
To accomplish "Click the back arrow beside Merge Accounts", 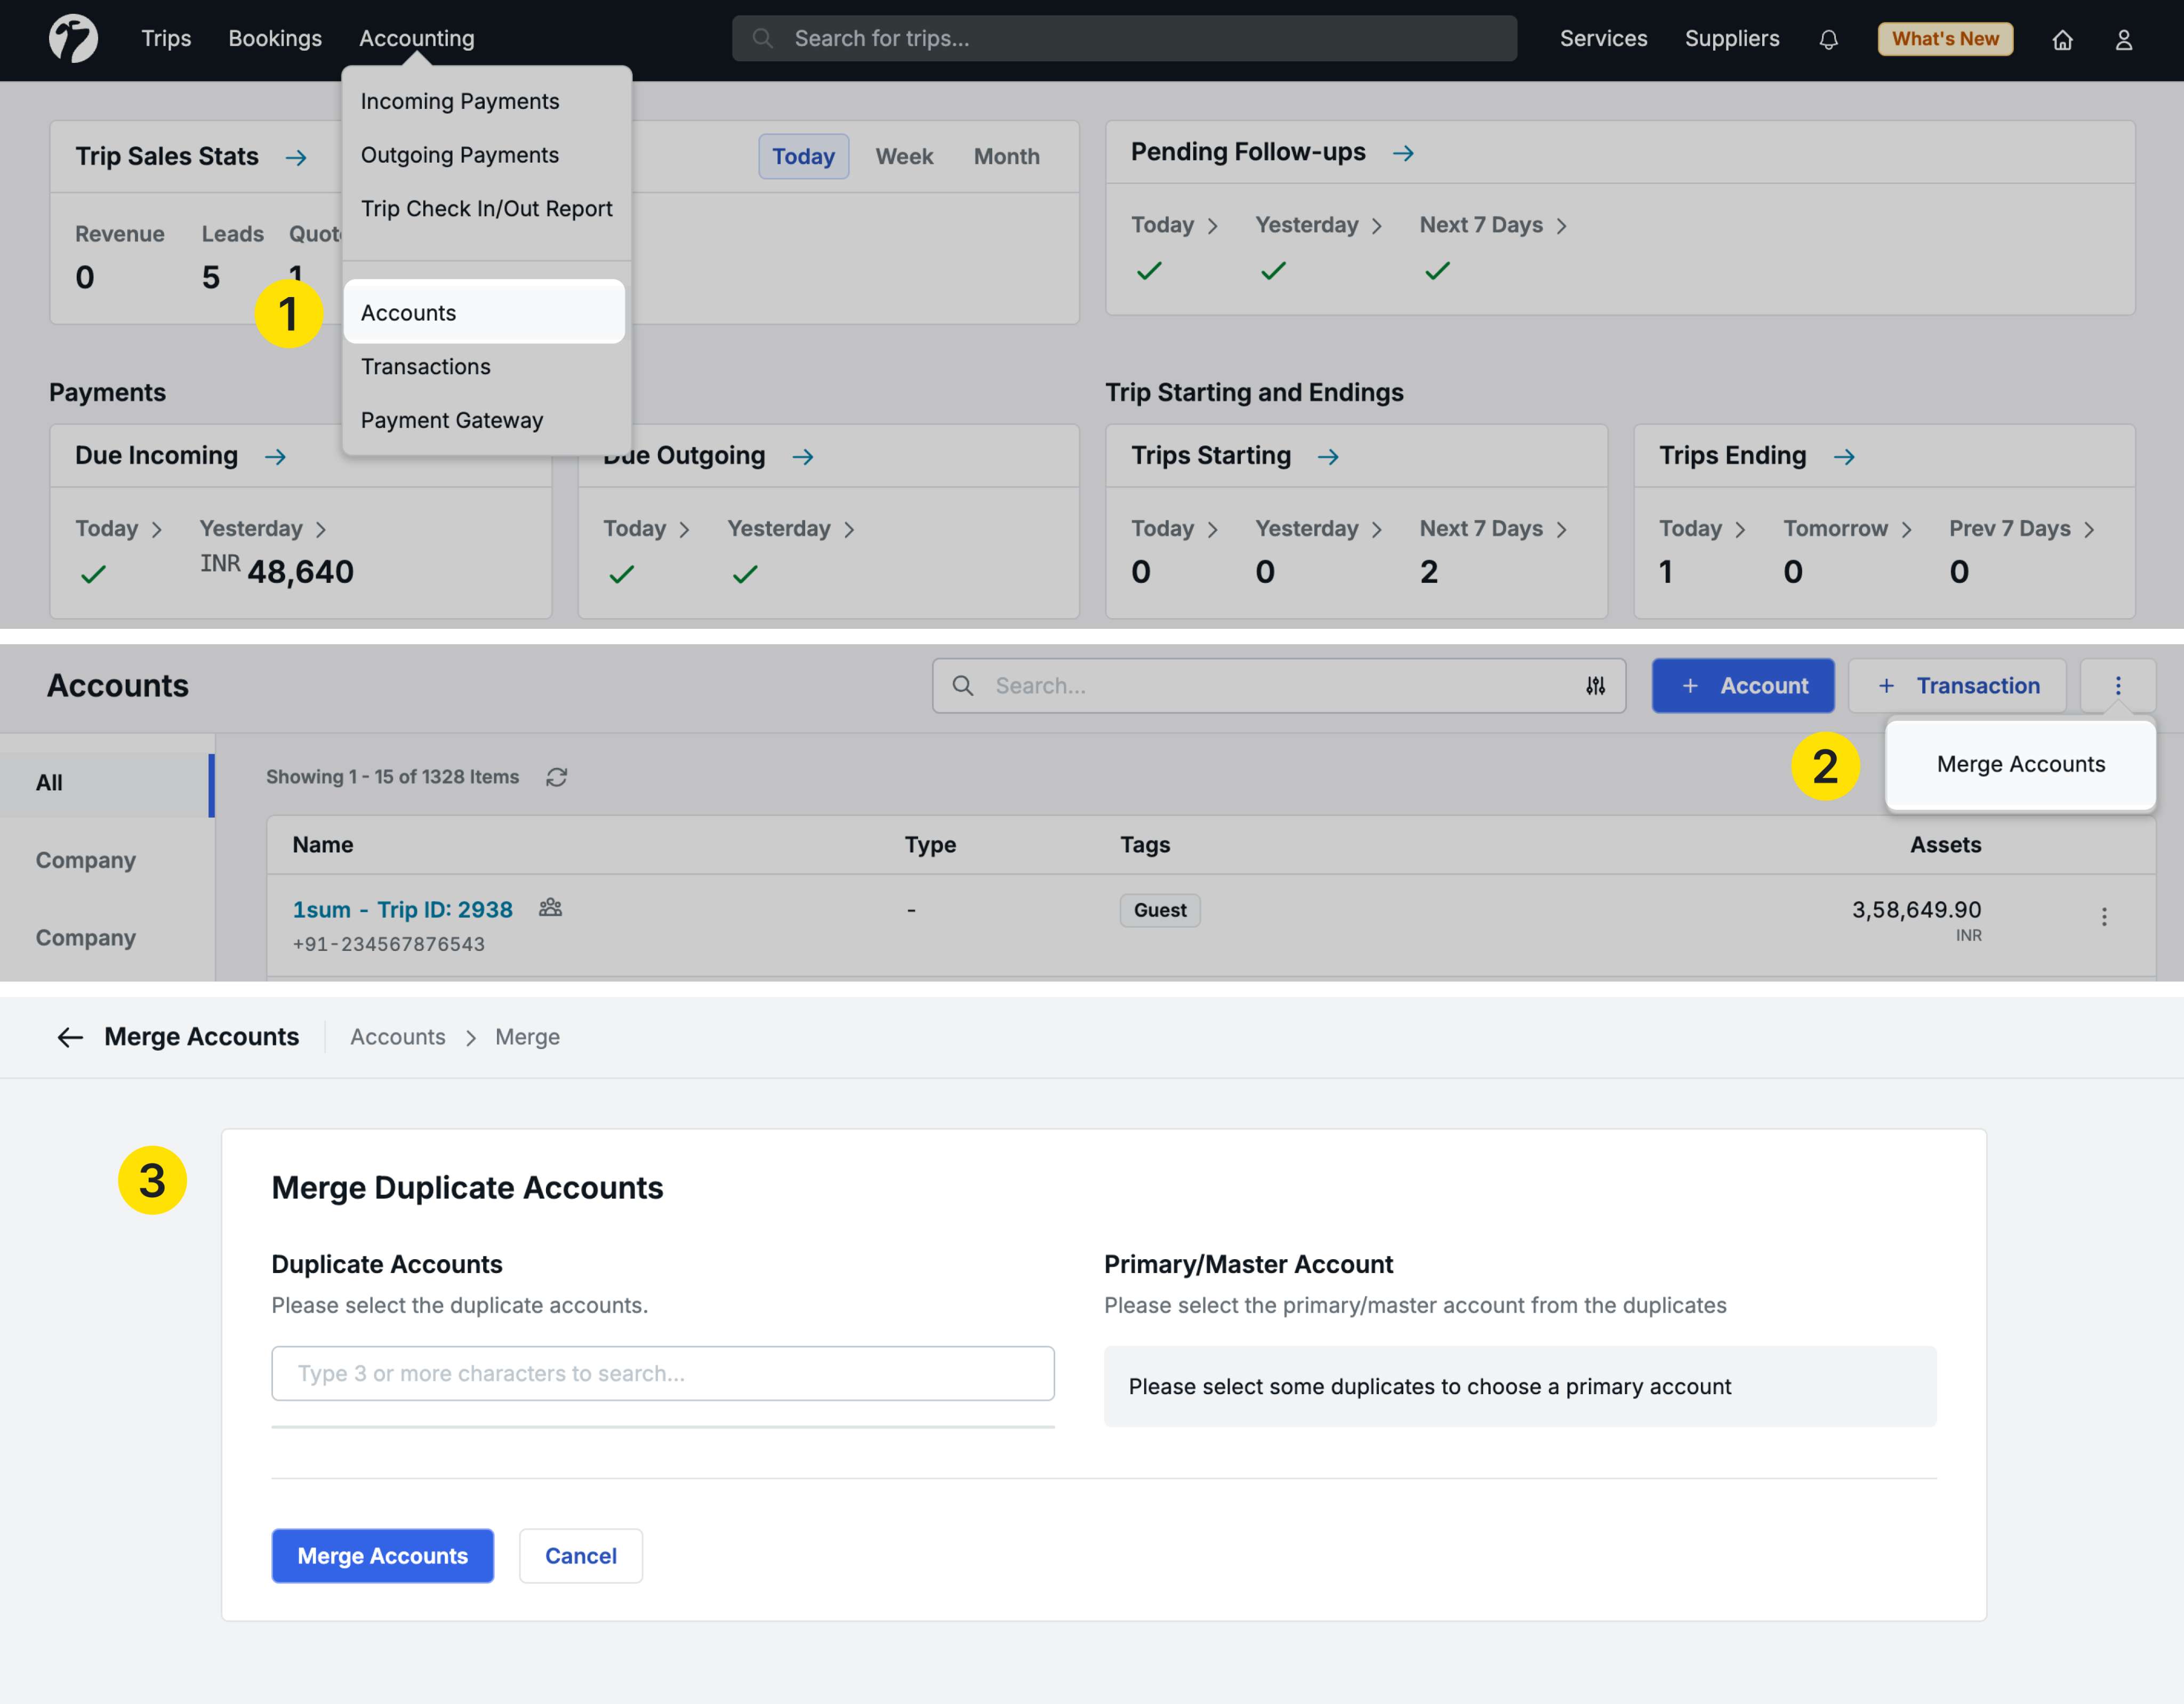I will [70, 1037].
